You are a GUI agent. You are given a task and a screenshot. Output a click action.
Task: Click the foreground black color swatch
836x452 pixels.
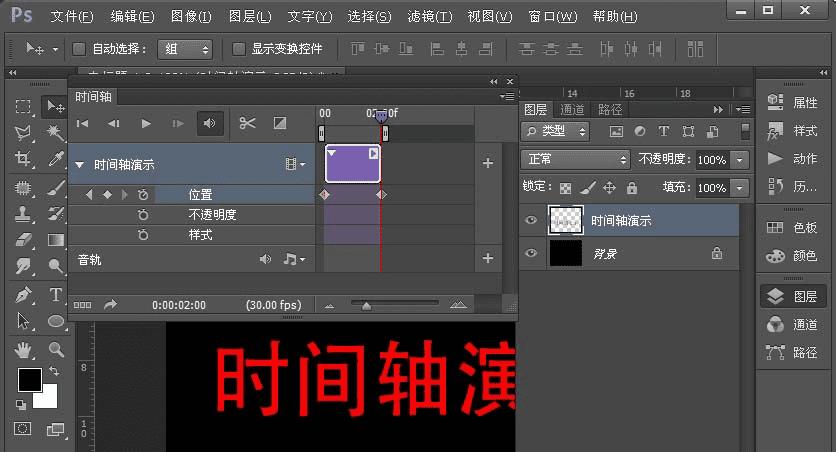pos(29,380)
